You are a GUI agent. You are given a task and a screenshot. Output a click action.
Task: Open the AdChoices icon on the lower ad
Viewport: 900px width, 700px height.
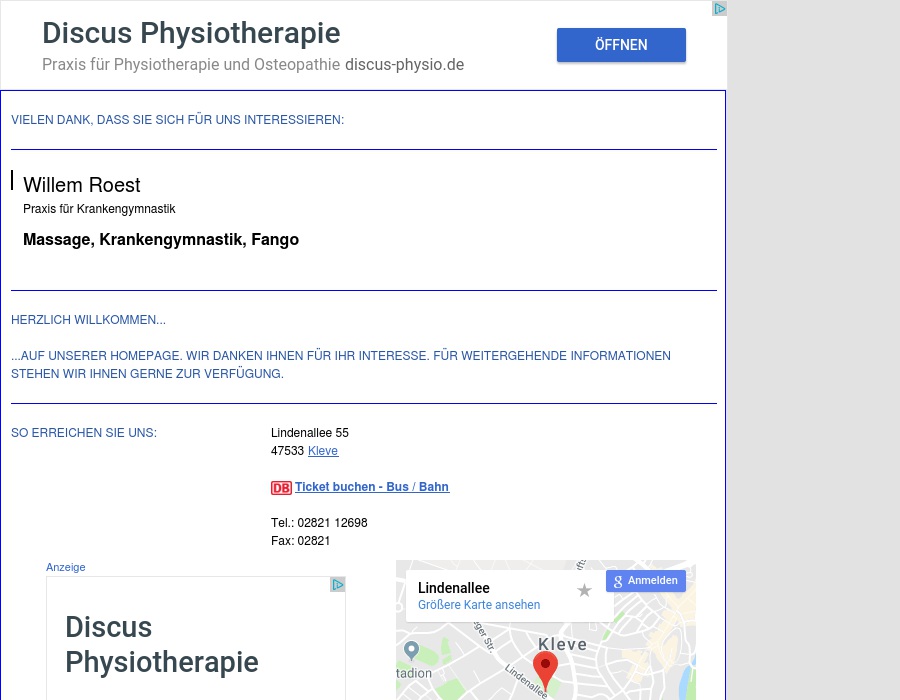pos(337,584)
